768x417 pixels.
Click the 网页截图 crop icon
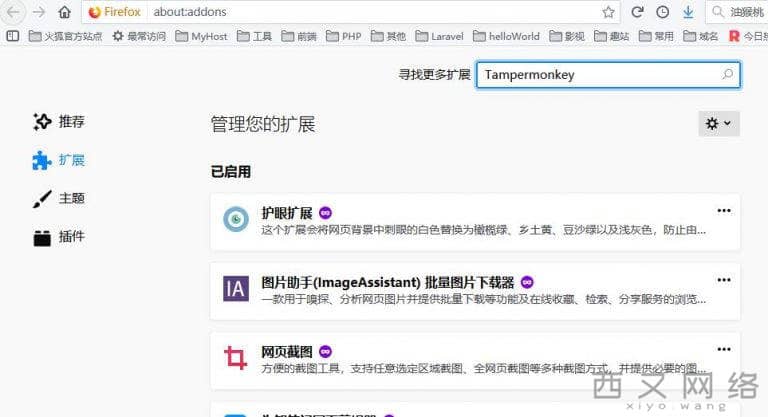(x=236, y=358)
